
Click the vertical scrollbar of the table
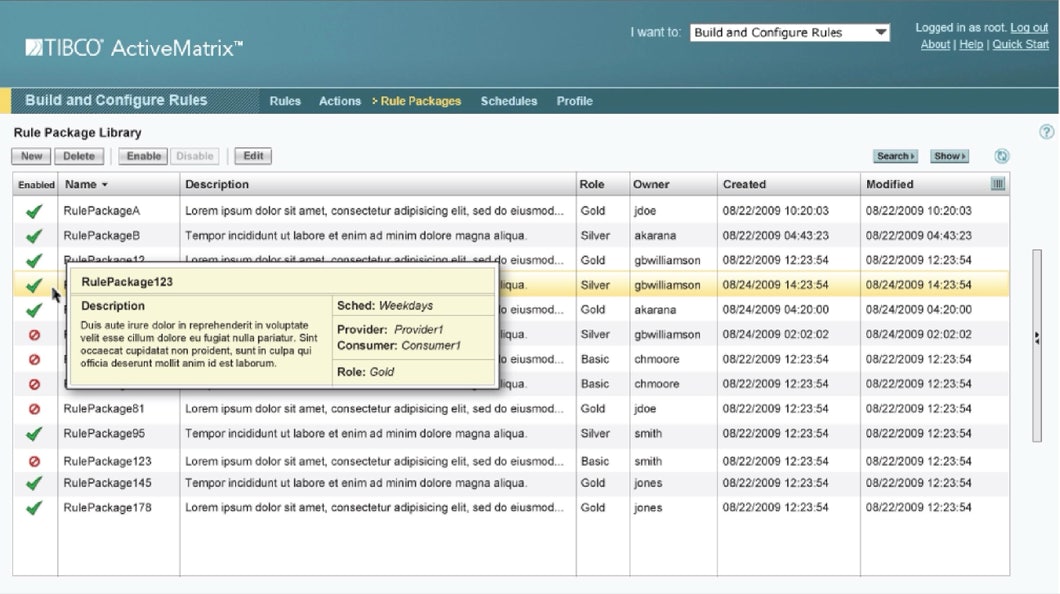[1037, 290]
